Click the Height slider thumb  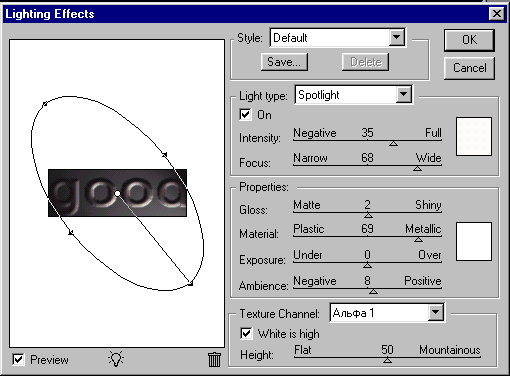tap(387, 360)
